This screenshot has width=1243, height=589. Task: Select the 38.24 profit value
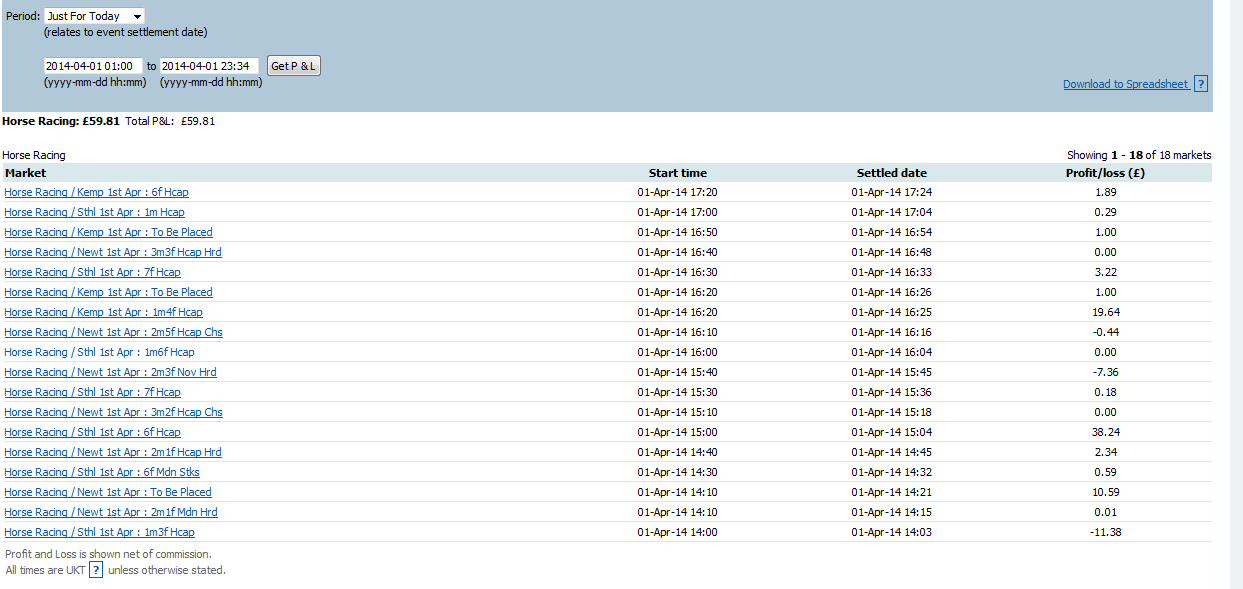click(1105, 432)
